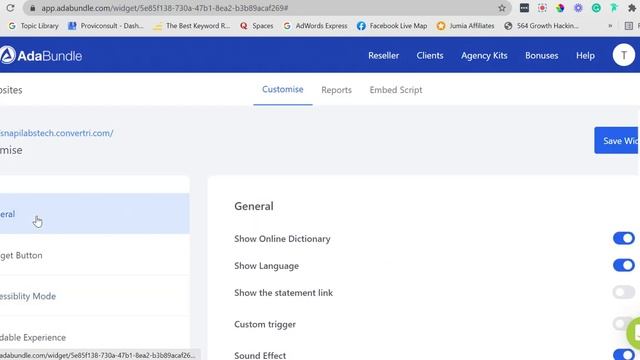
Task: Open the Extensions puzzle-piece icon
Action: tap(632, 8)
